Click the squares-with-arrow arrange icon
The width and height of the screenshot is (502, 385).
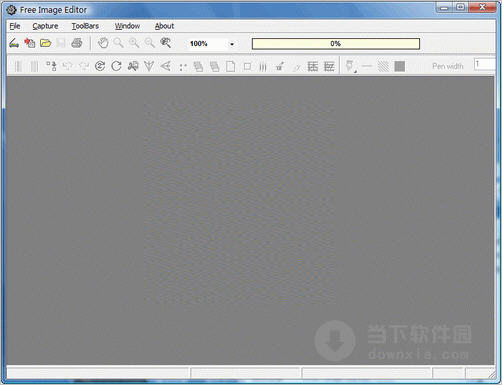(51, 66)
